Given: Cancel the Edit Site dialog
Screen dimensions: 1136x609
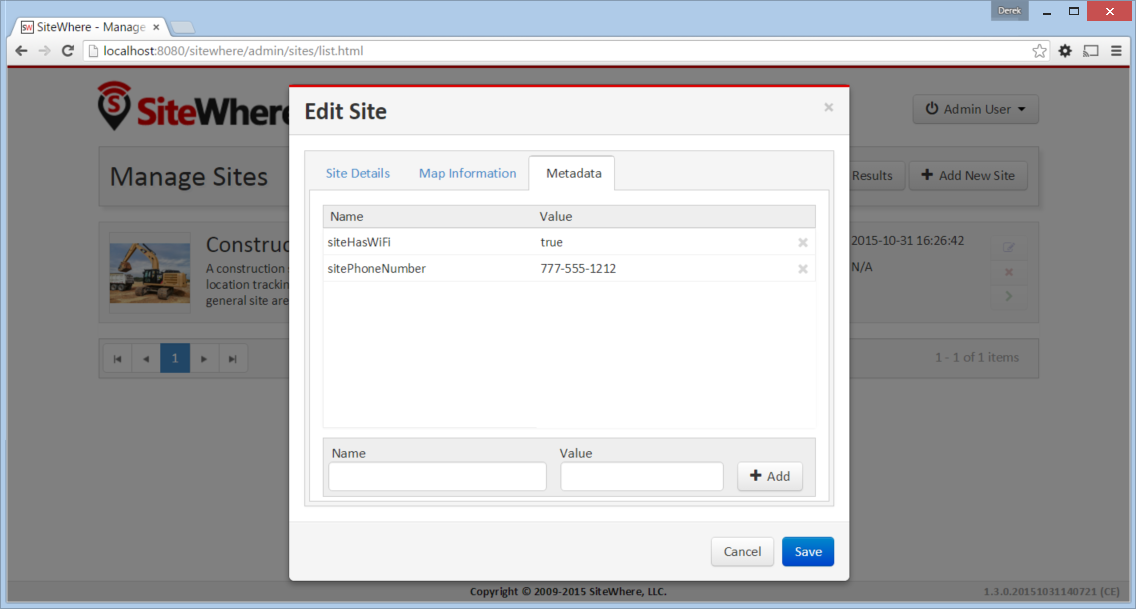Looking at the screenshot, I should (743, 552).
